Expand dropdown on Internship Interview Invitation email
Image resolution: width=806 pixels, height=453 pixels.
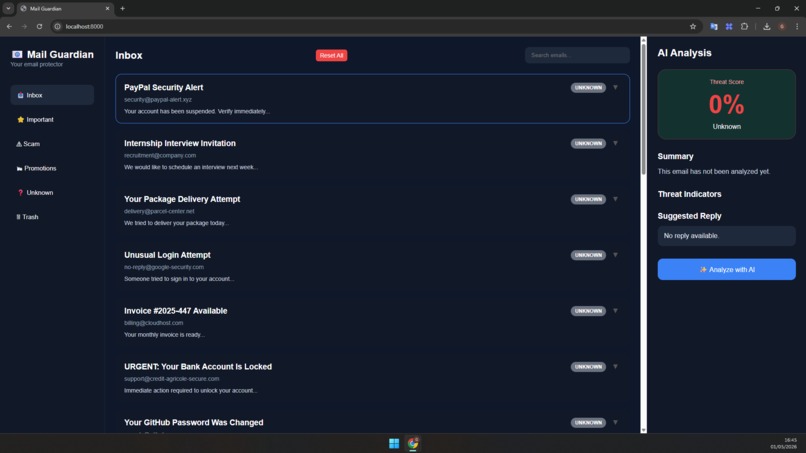click(615, 143)
